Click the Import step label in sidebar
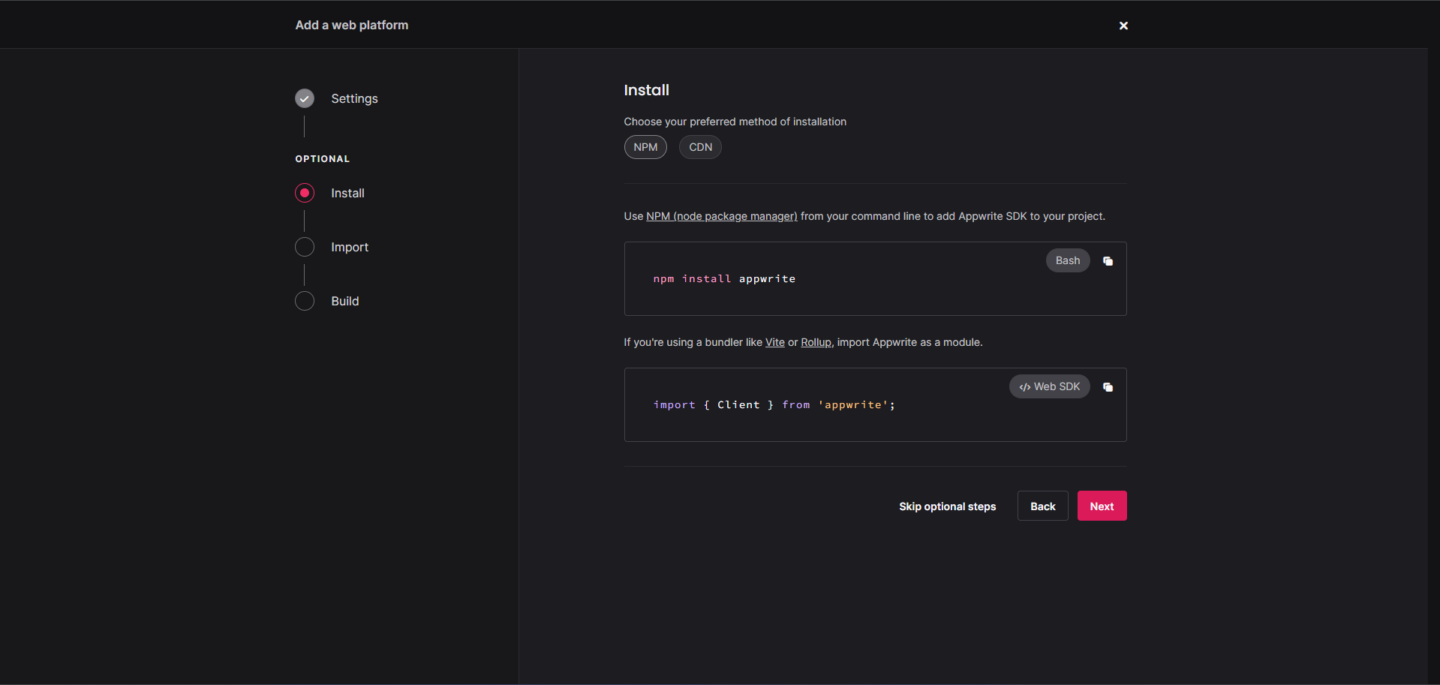This screenshot has width=1440, height=685. click(x=349, y=246)
